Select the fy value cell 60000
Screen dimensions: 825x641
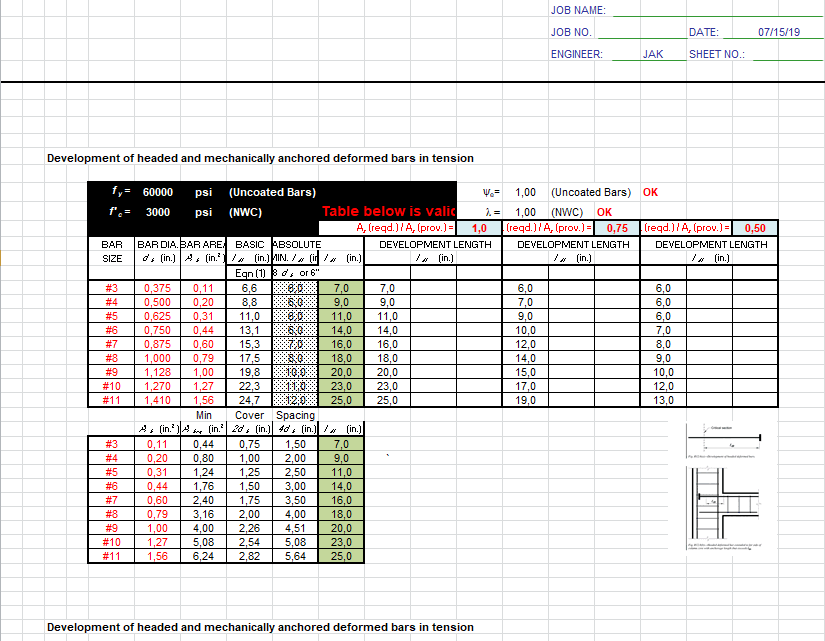pyautogui.click(x=157, y=192)
